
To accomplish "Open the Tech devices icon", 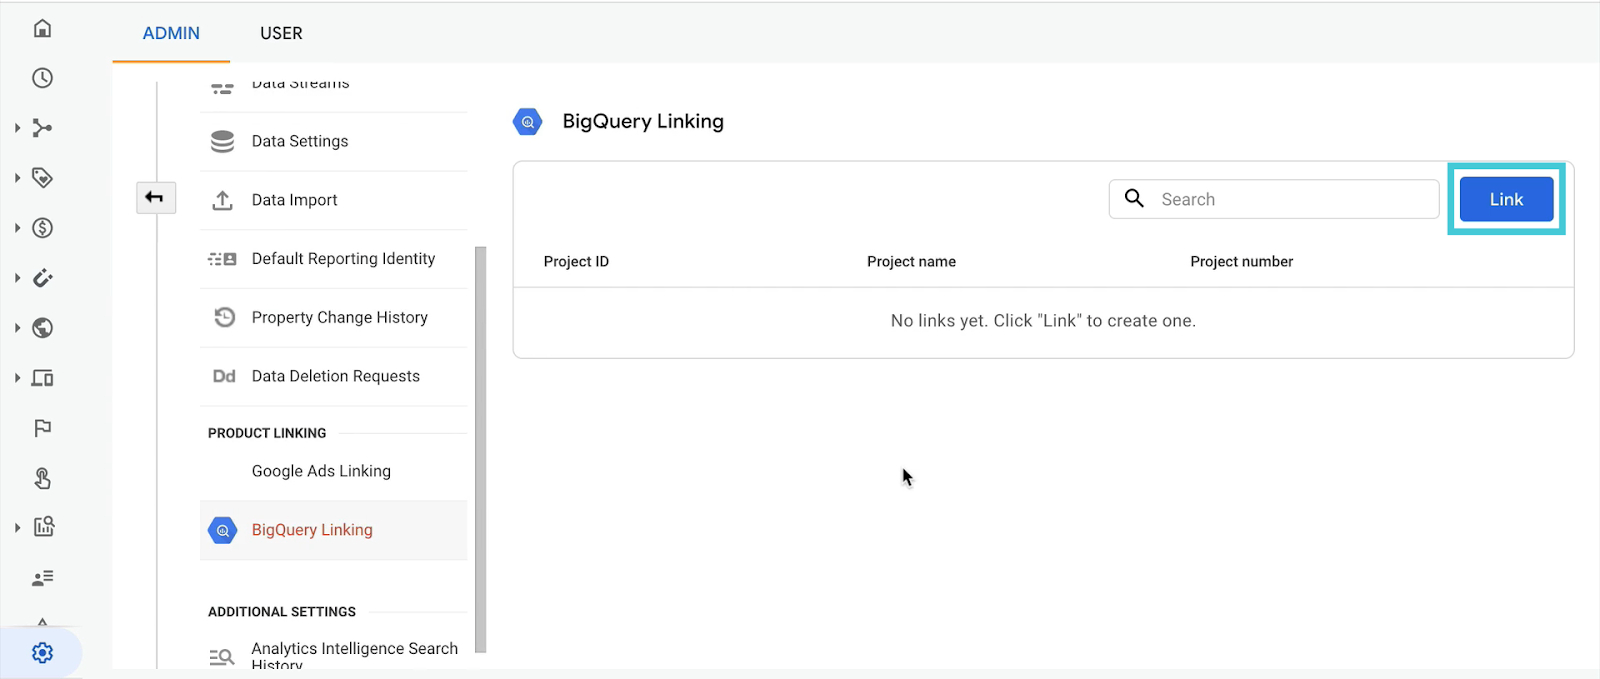I will pyautogui.click(x=42, y=378).
